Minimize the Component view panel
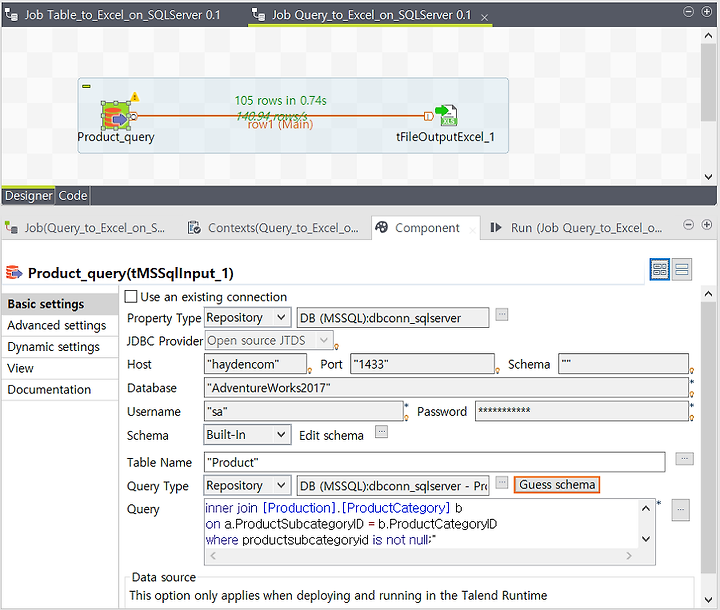This screenshot has height=610, width=720. [688, 225]
